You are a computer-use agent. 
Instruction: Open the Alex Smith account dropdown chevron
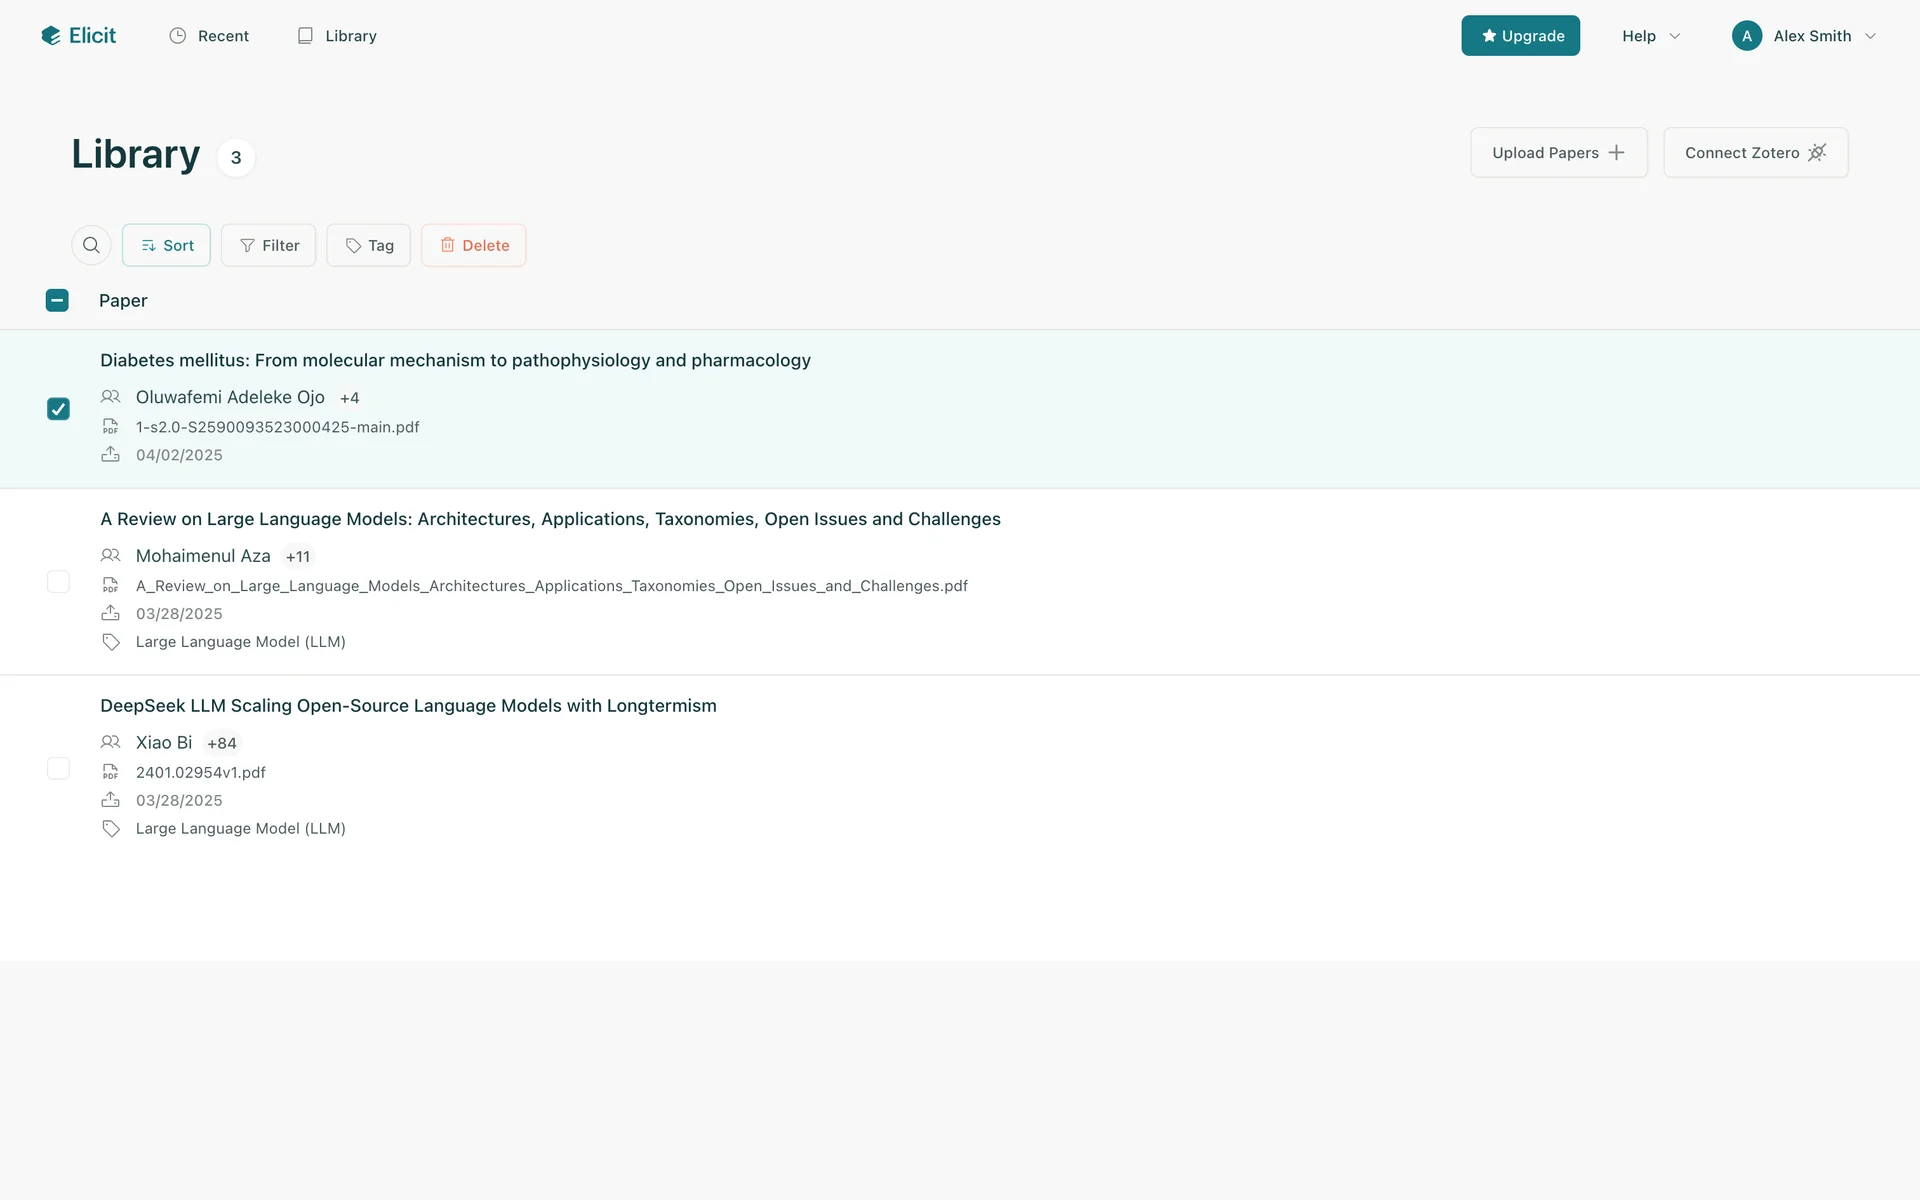point(1870,36)
